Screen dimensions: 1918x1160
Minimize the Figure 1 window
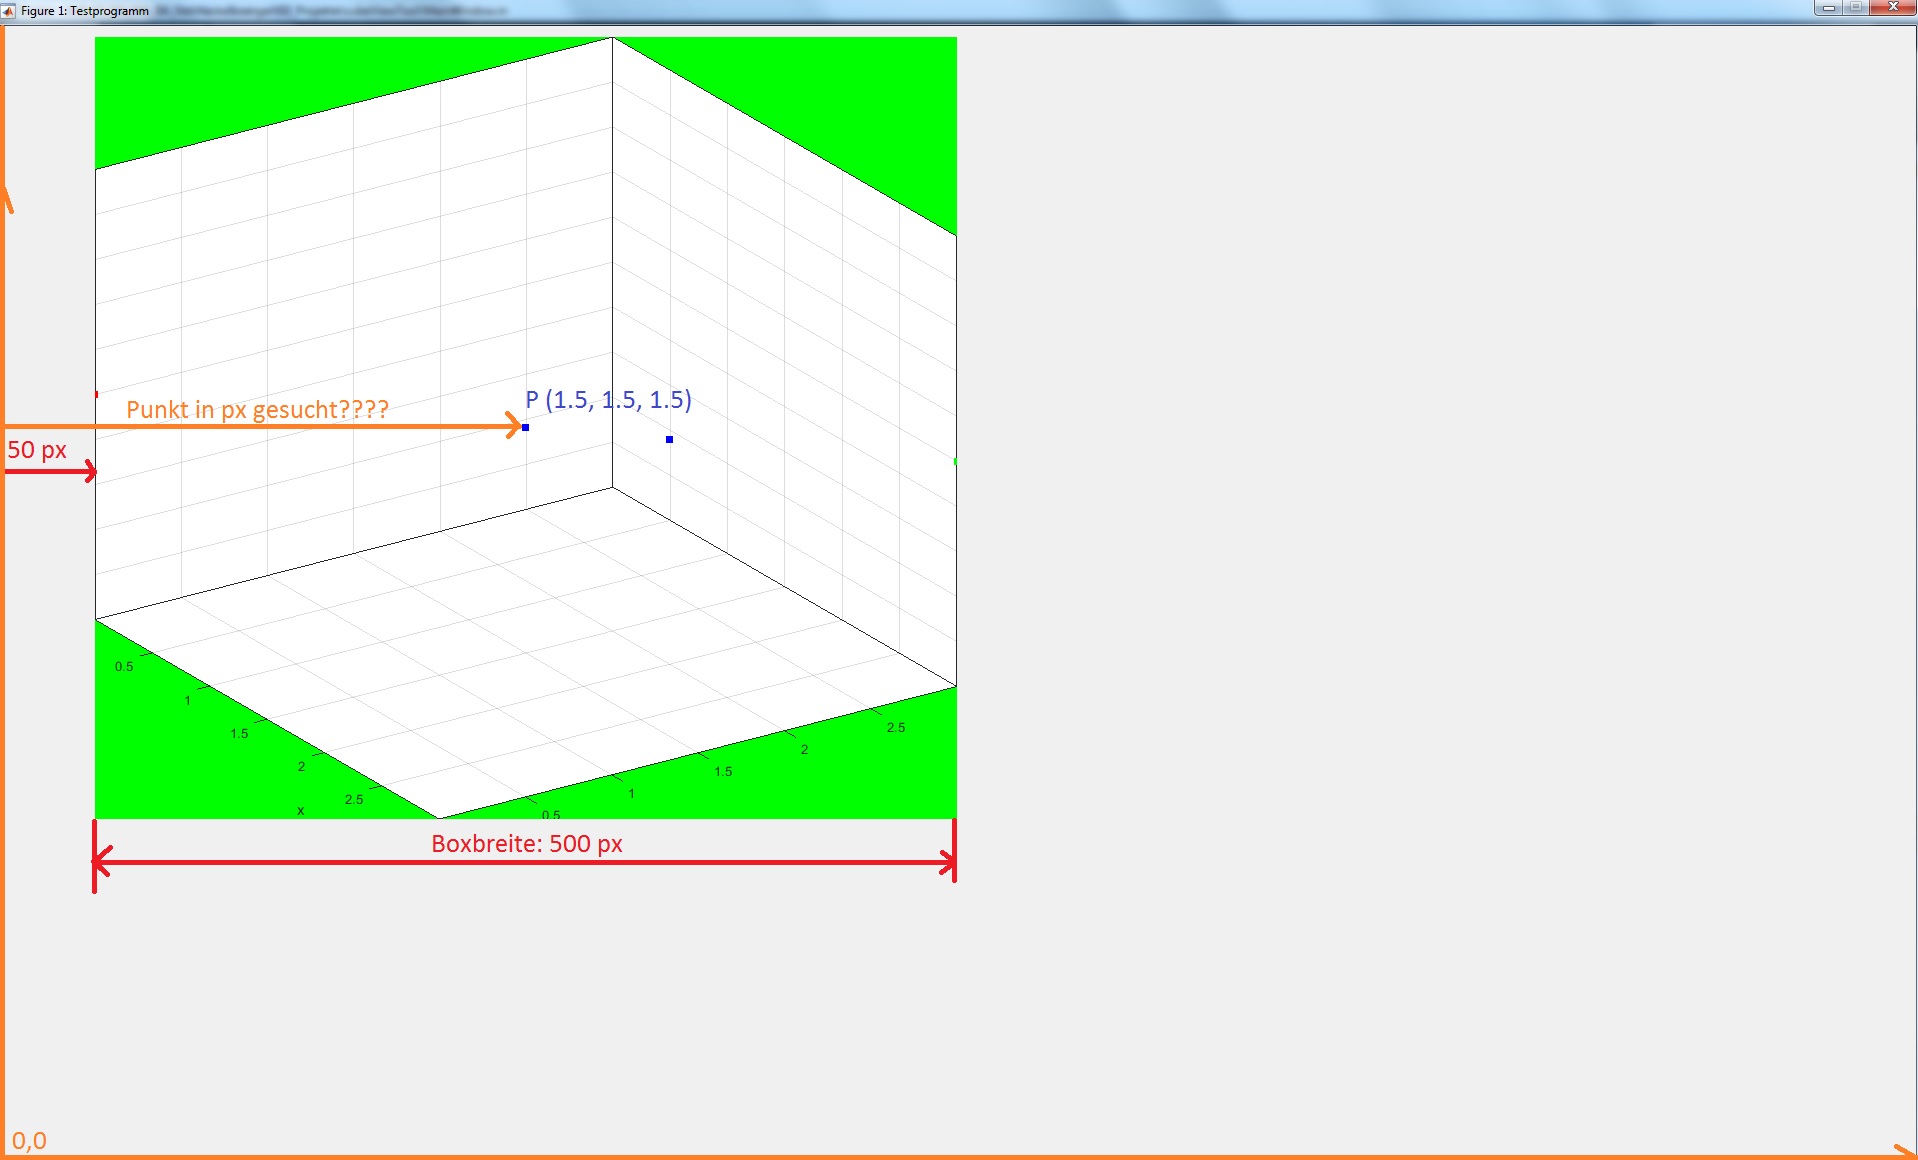[x=1829, y=8]
